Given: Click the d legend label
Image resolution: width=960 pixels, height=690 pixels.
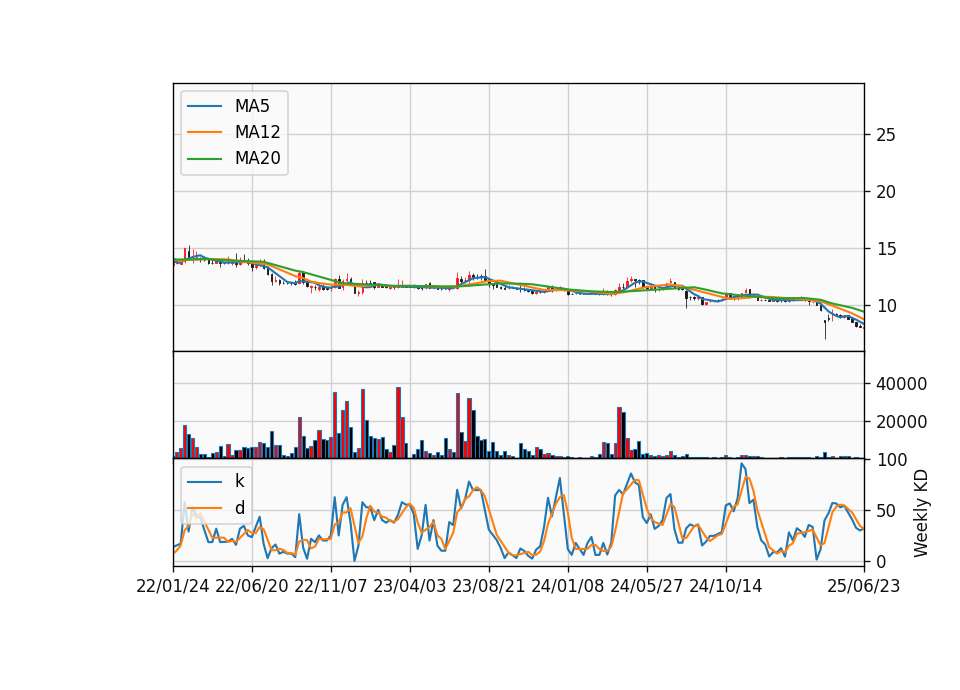Looking at the screenshot, I should coord(240,508).
